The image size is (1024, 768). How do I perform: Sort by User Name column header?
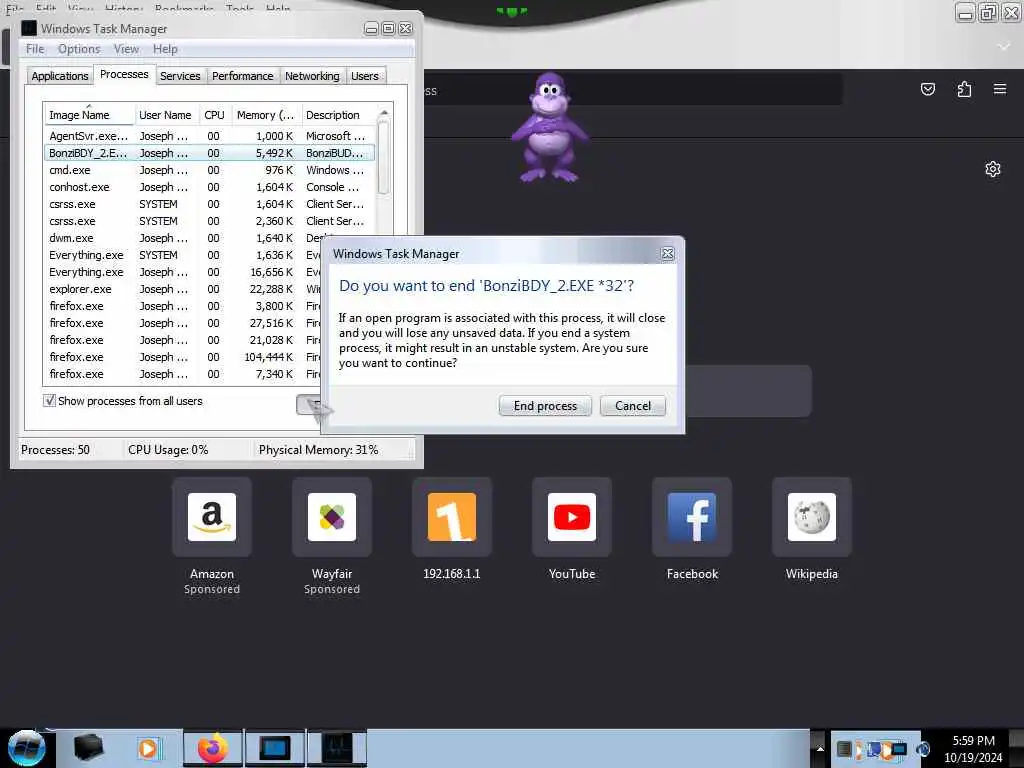[x=166, y=115]
